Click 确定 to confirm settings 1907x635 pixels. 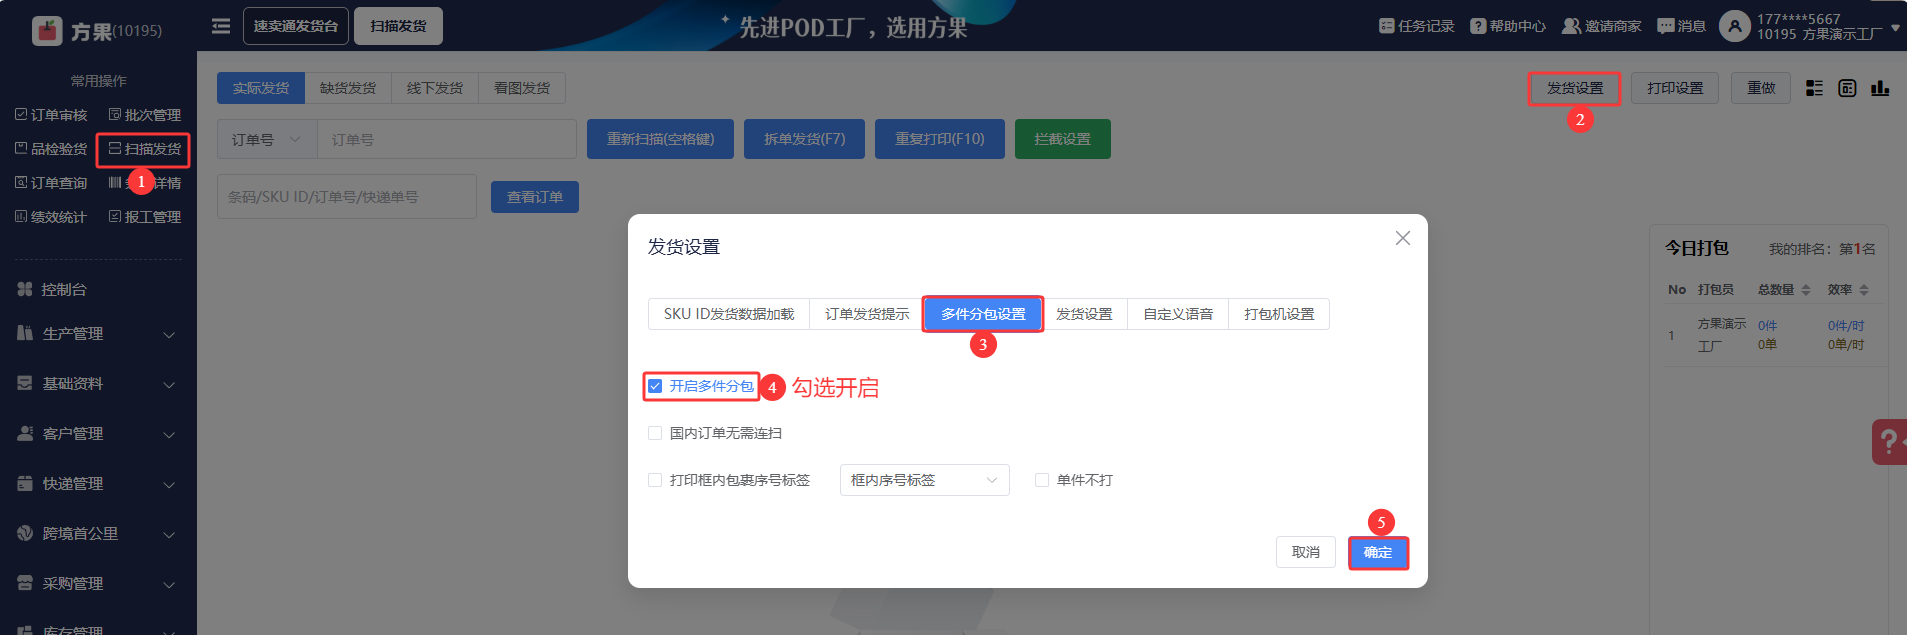[x=1378, y=552]
